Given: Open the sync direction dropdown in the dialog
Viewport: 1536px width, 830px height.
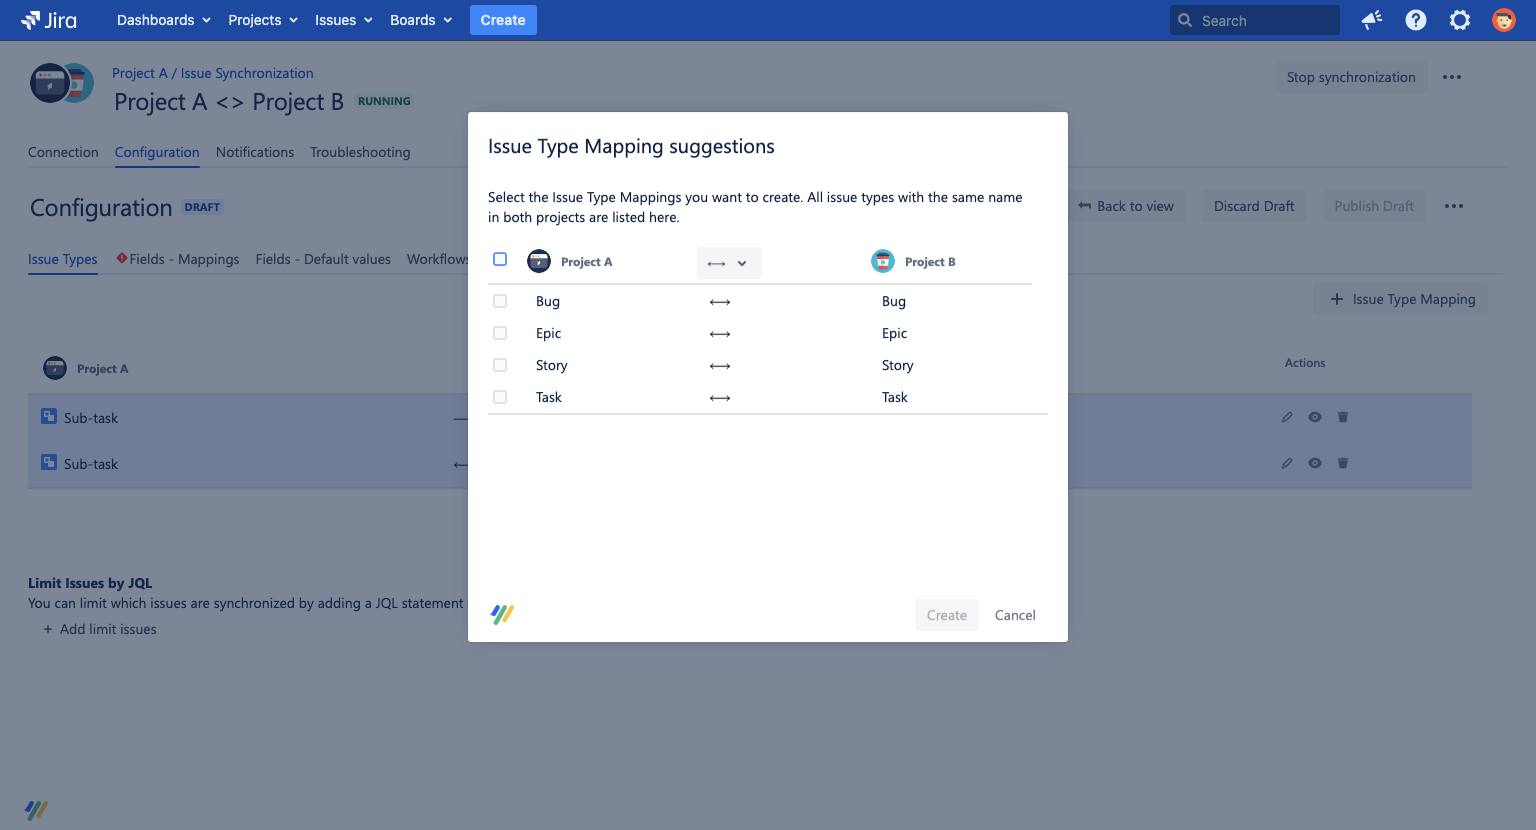Looking at the screenshot, I should (x=729, y=262).
